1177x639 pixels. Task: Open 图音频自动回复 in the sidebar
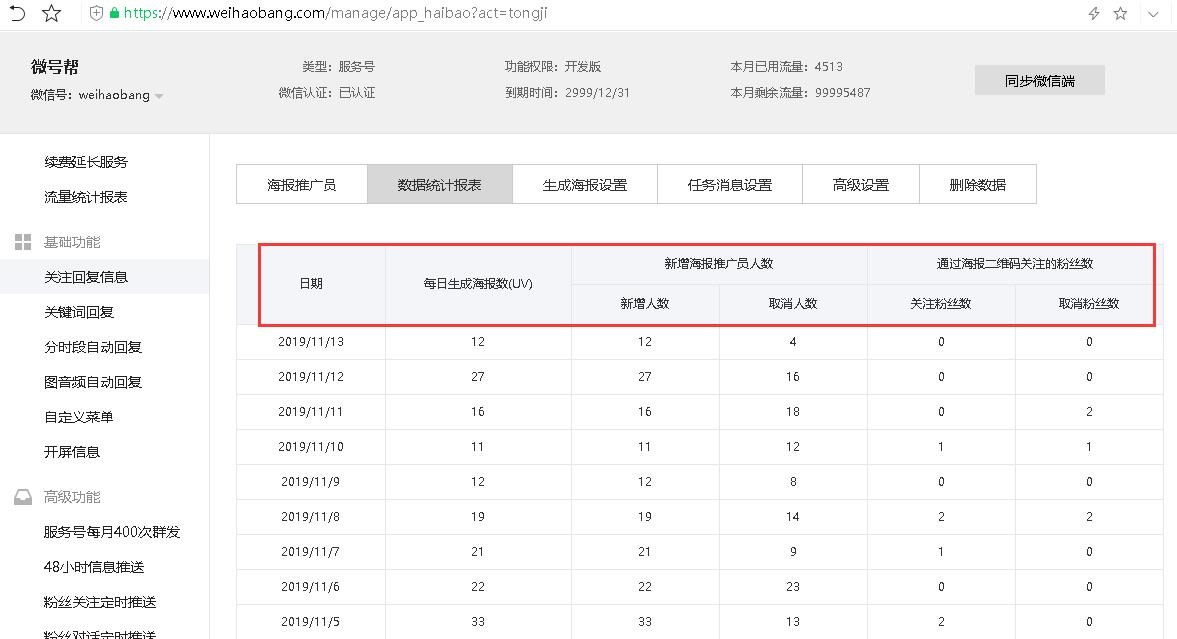coord(93,382)
